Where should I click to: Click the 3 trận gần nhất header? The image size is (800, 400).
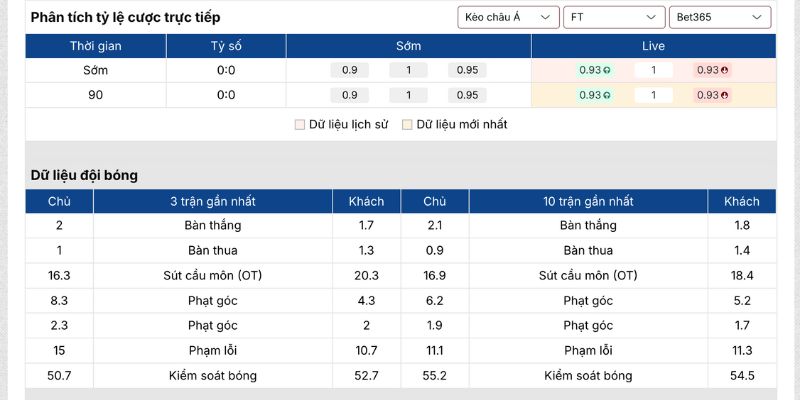(212, 201)
